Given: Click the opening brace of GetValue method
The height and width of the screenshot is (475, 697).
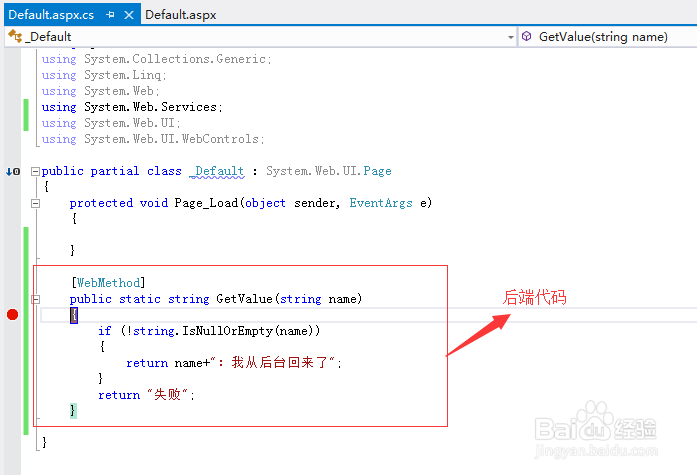Looking at the screenshot, I should (x=74, y=315).
